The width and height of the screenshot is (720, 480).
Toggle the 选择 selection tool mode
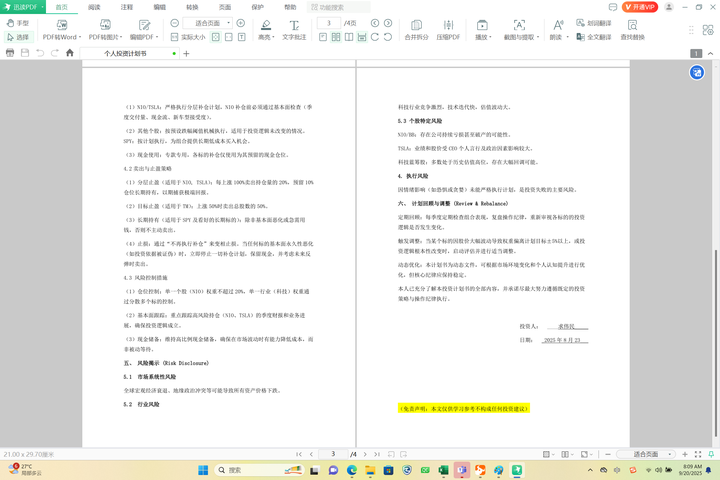pyautogui.click(x=17, y=37)
